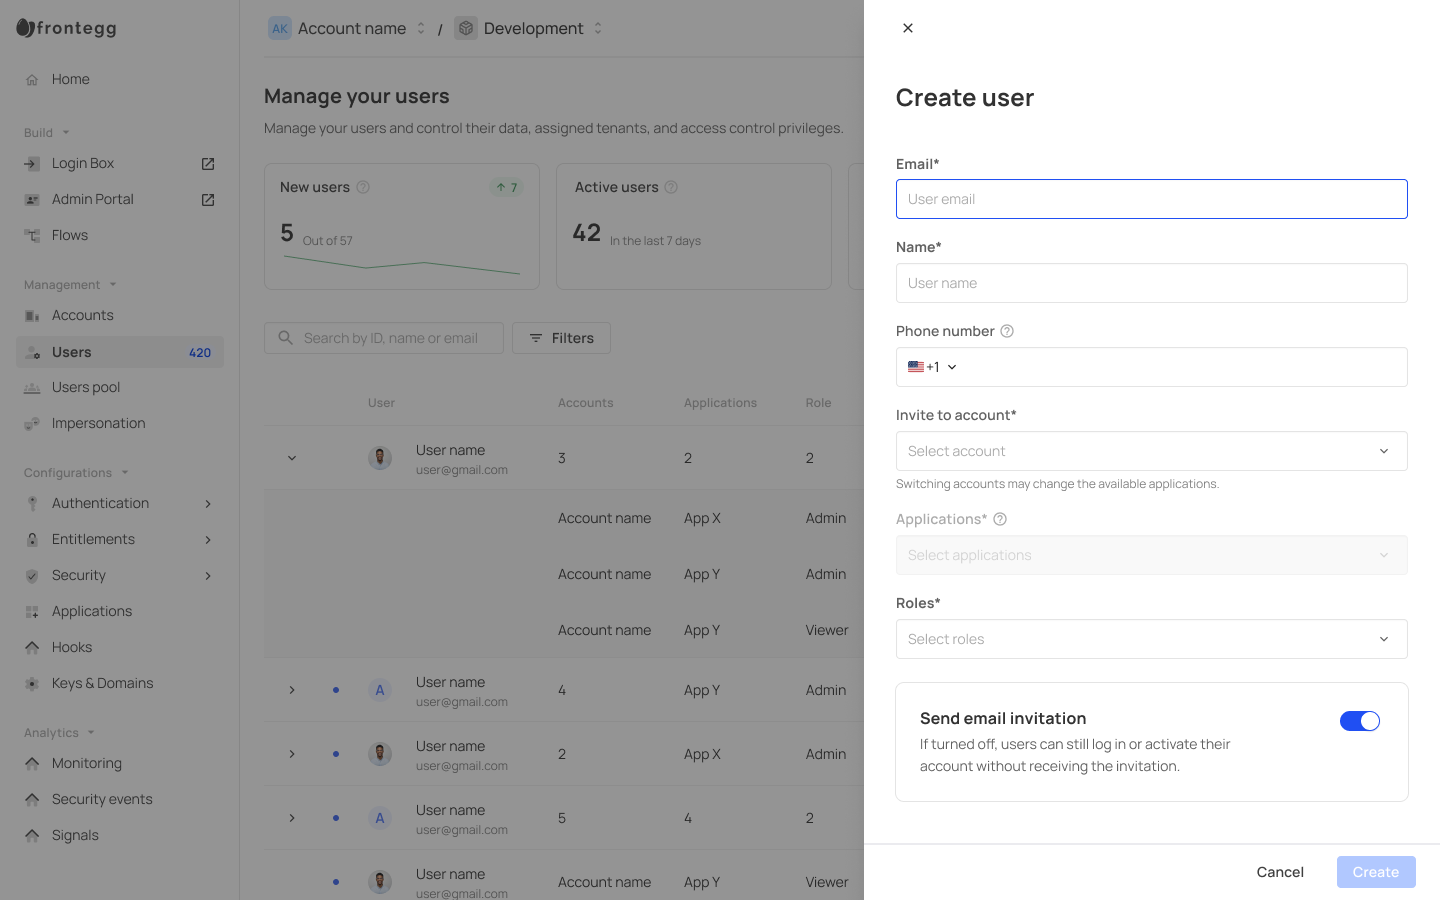
Task: Collapse the first expanded user row
Action: (x=292, y=458)
